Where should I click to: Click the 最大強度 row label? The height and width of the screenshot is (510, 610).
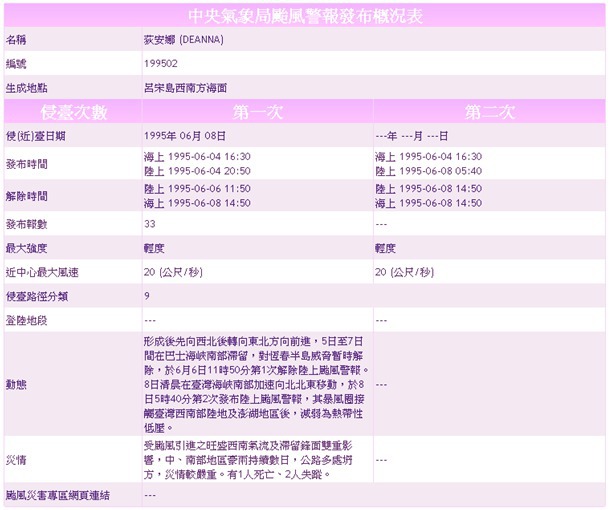tap(26, 248)
